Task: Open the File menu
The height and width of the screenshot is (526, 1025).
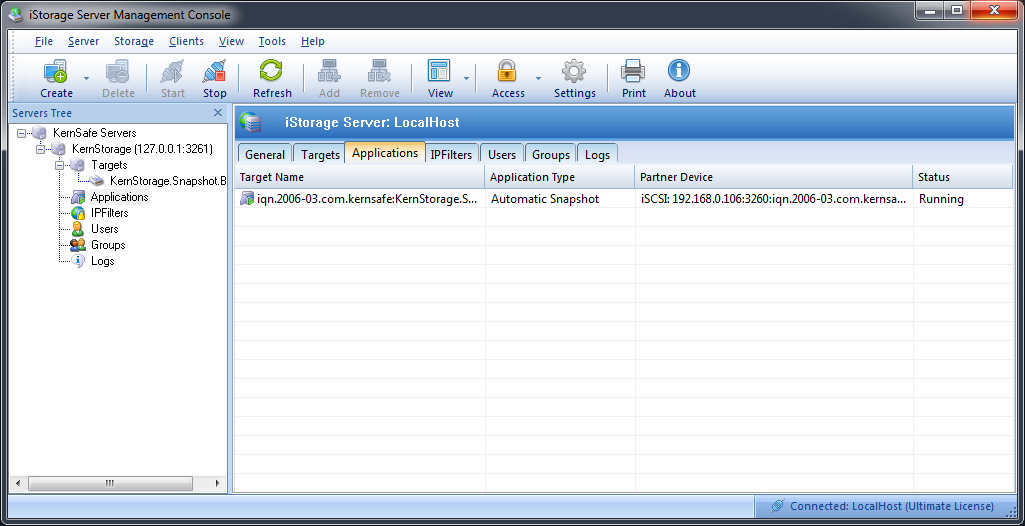Action: coord(44,41)
